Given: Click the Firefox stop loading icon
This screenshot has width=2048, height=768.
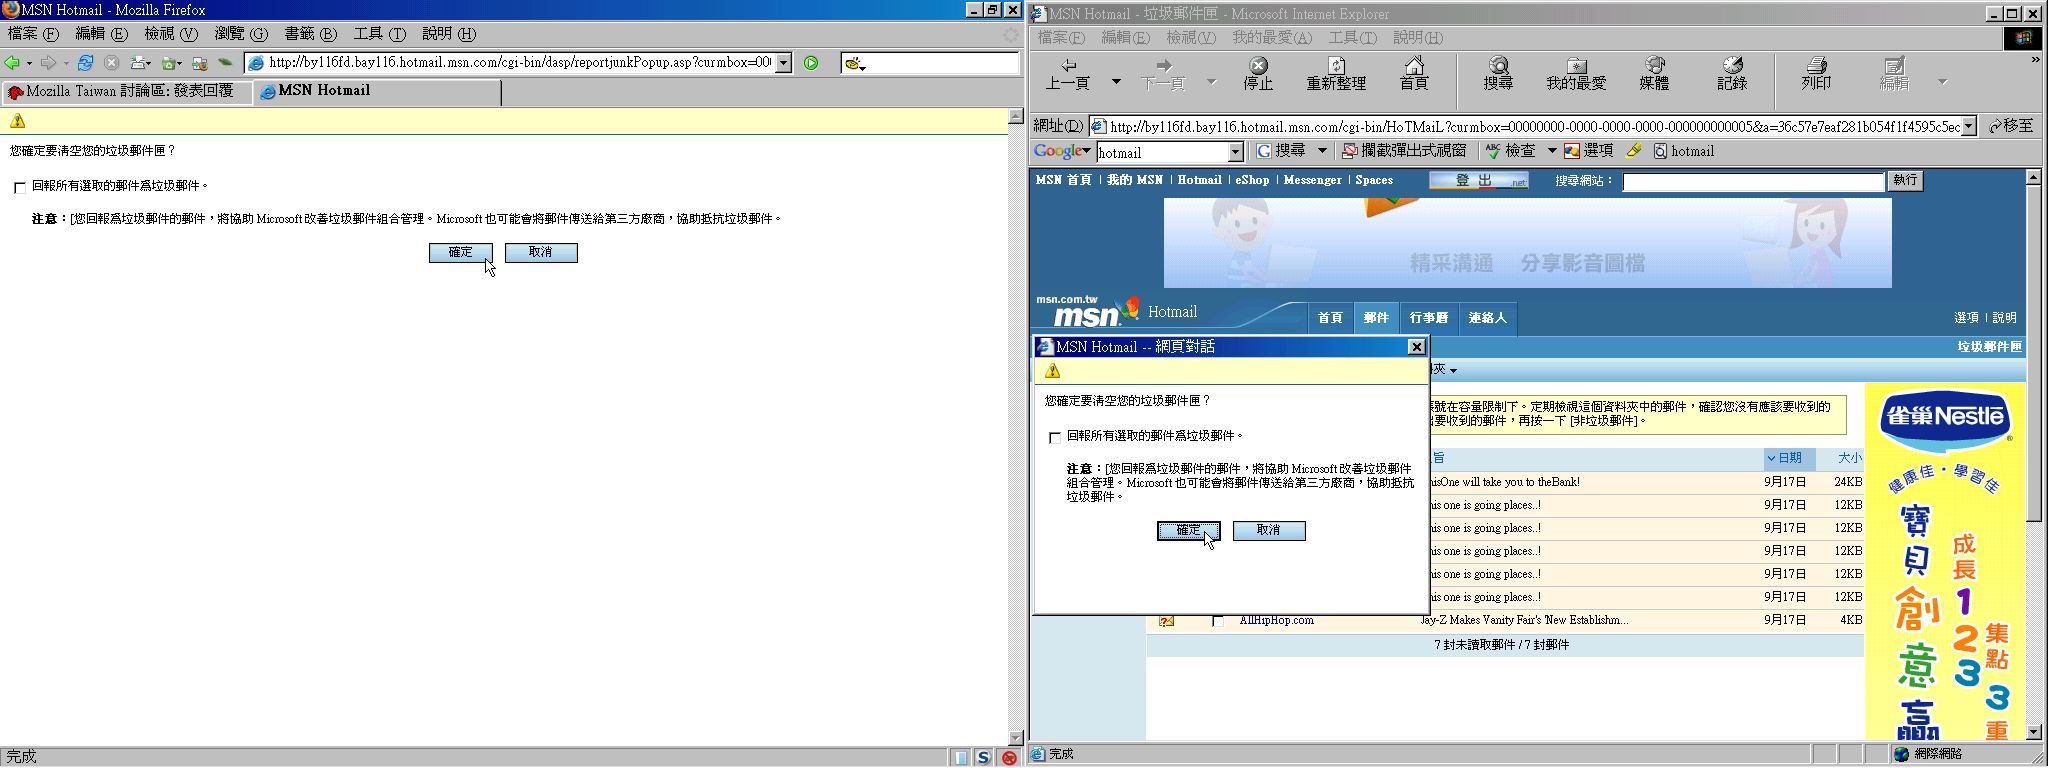Looking at the screenshot, I should click(x=112, y=63).
